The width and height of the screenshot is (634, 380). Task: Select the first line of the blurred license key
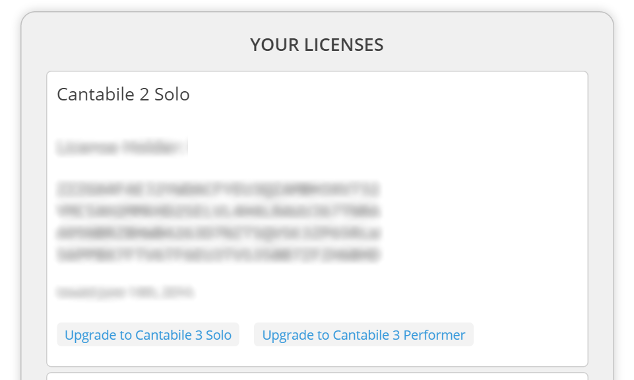point(218,190)
